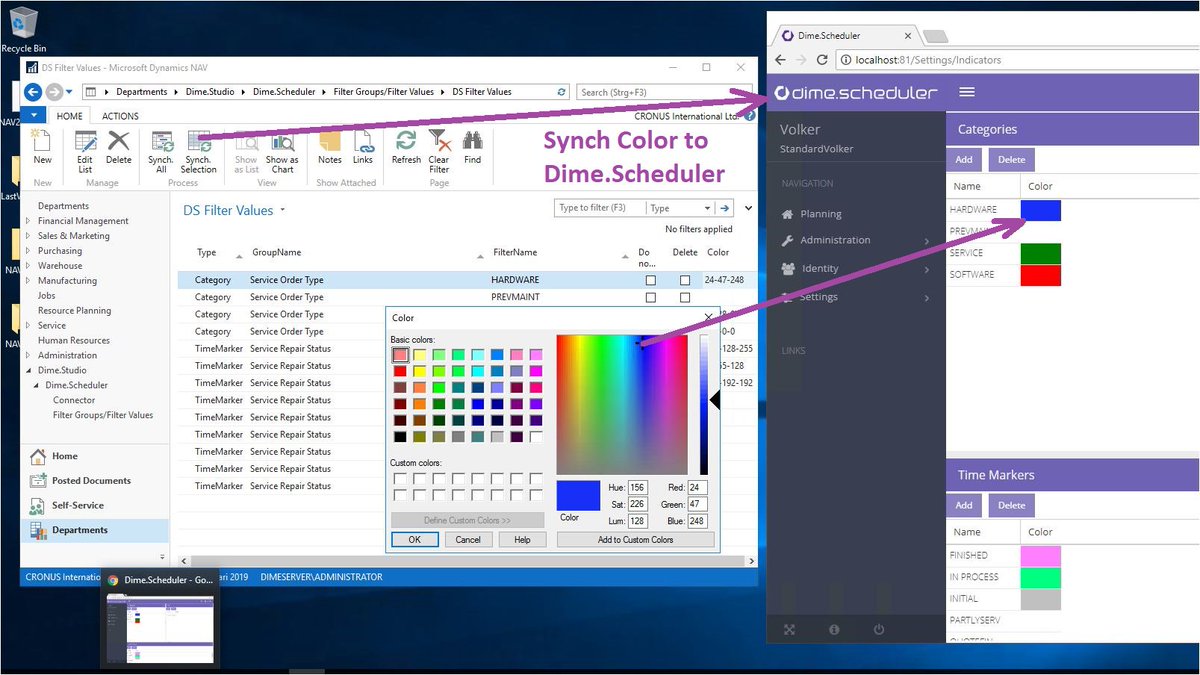The image size is (1200, 675).
Task: Click the Type to filter (F3) box
Action: click(x=600, y=208)
